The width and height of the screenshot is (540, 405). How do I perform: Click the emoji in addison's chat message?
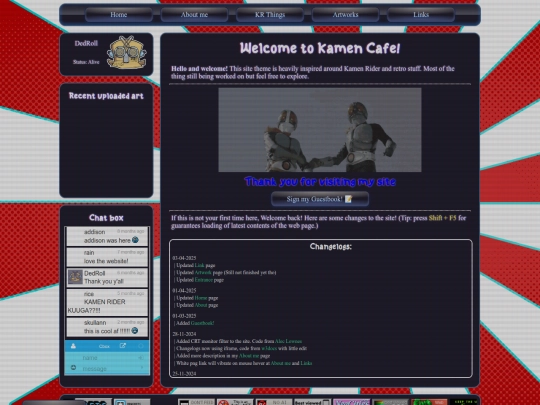(x=135, y=240)
